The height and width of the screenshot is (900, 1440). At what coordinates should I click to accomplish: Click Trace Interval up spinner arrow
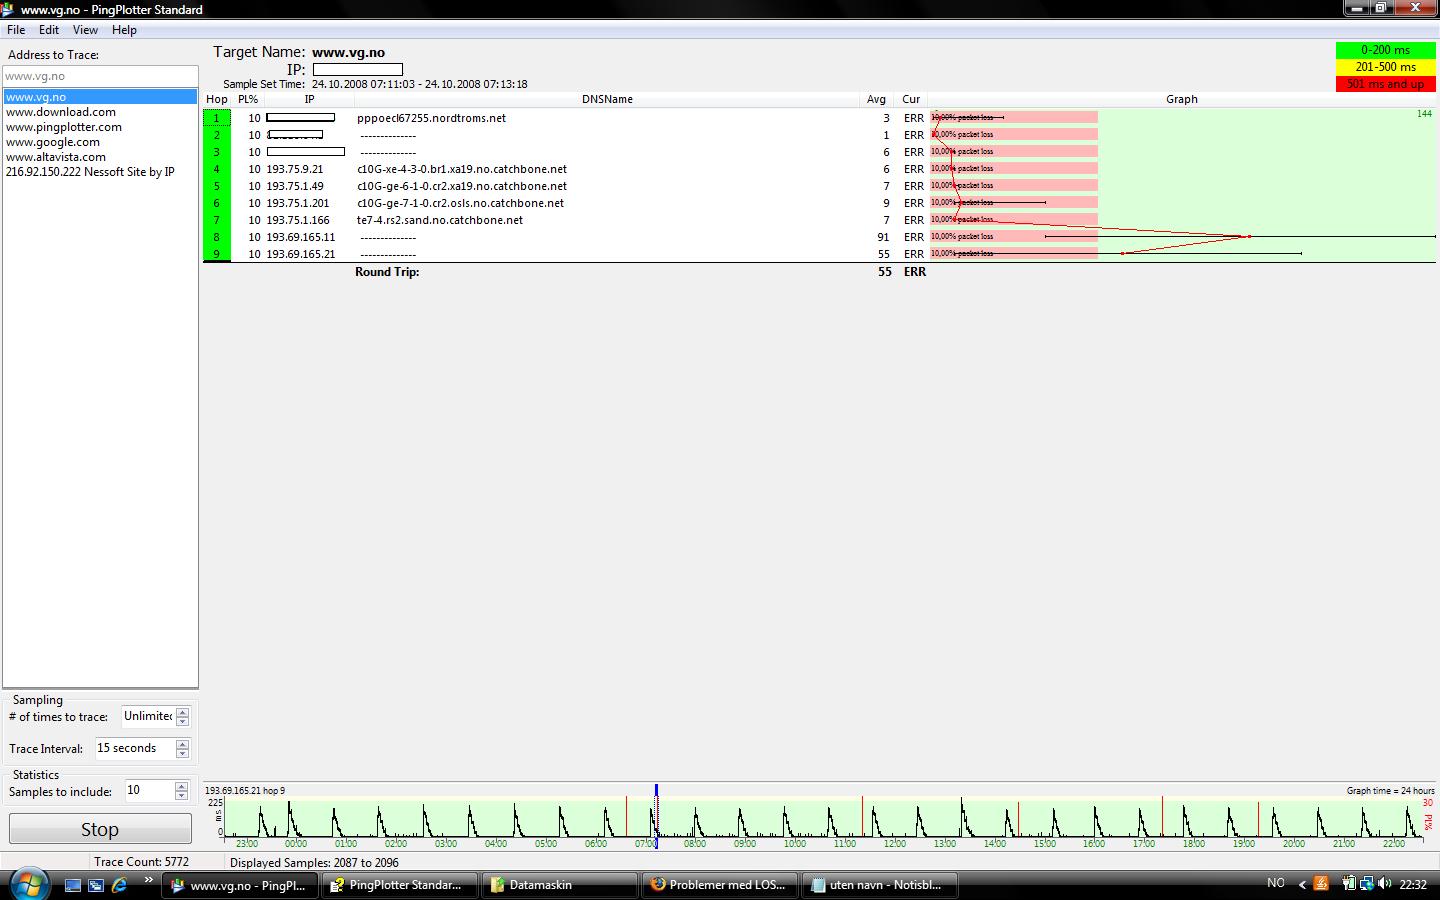182,744
